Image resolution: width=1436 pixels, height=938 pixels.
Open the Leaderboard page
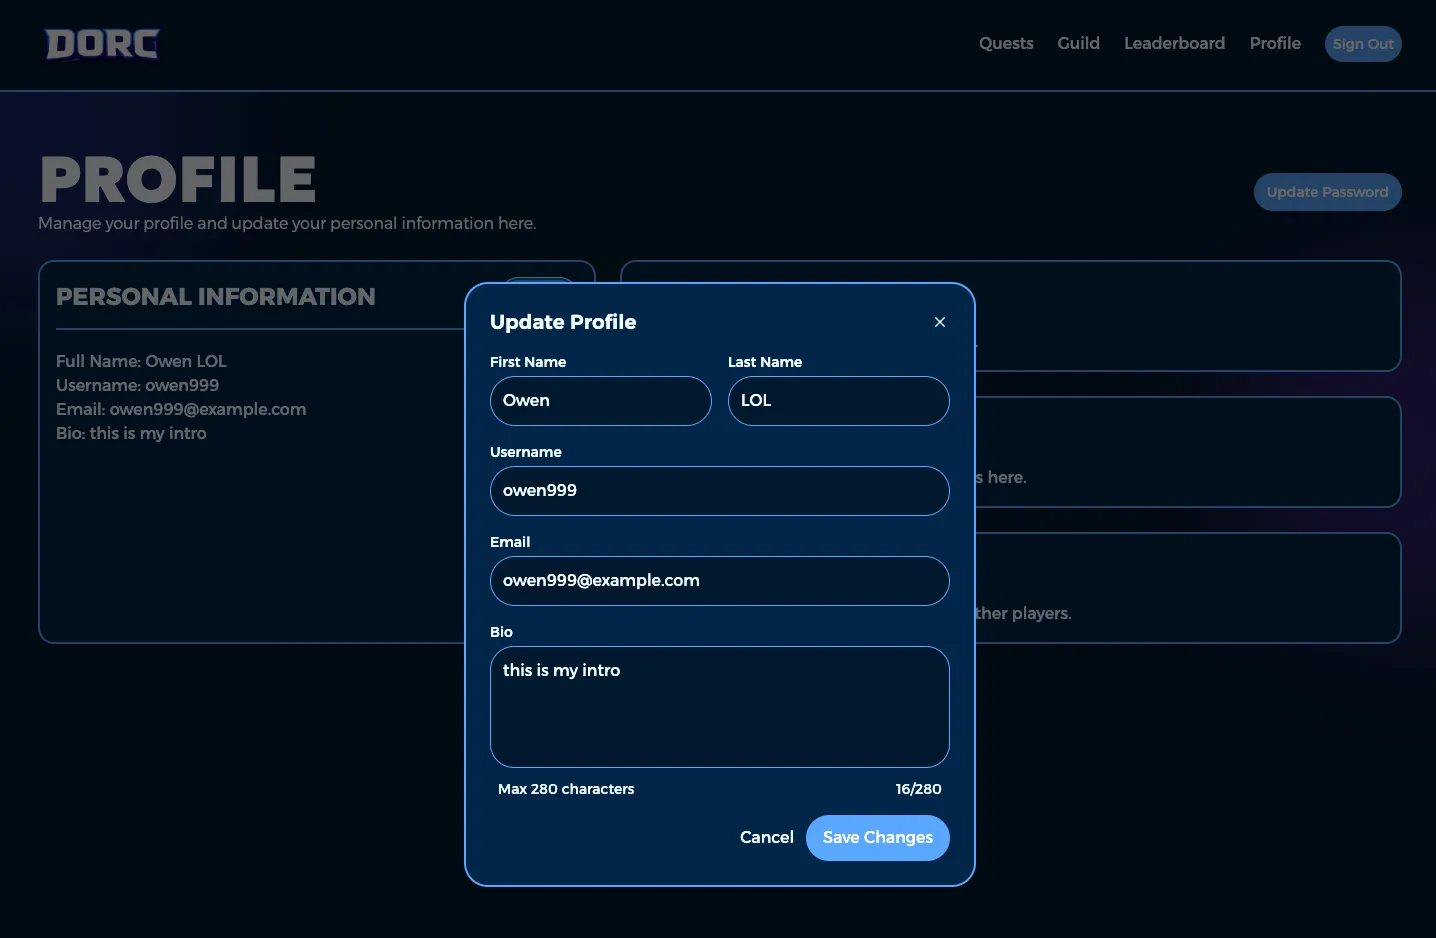pyautogui.click(x=1174, y=43)
